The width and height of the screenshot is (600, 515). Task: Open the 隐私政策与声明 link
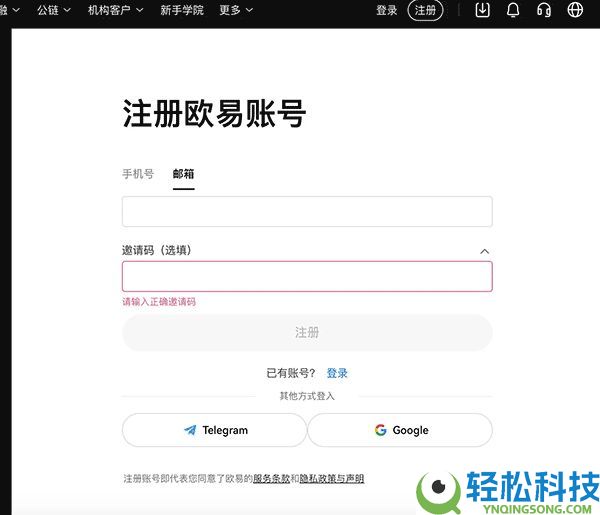331,478
